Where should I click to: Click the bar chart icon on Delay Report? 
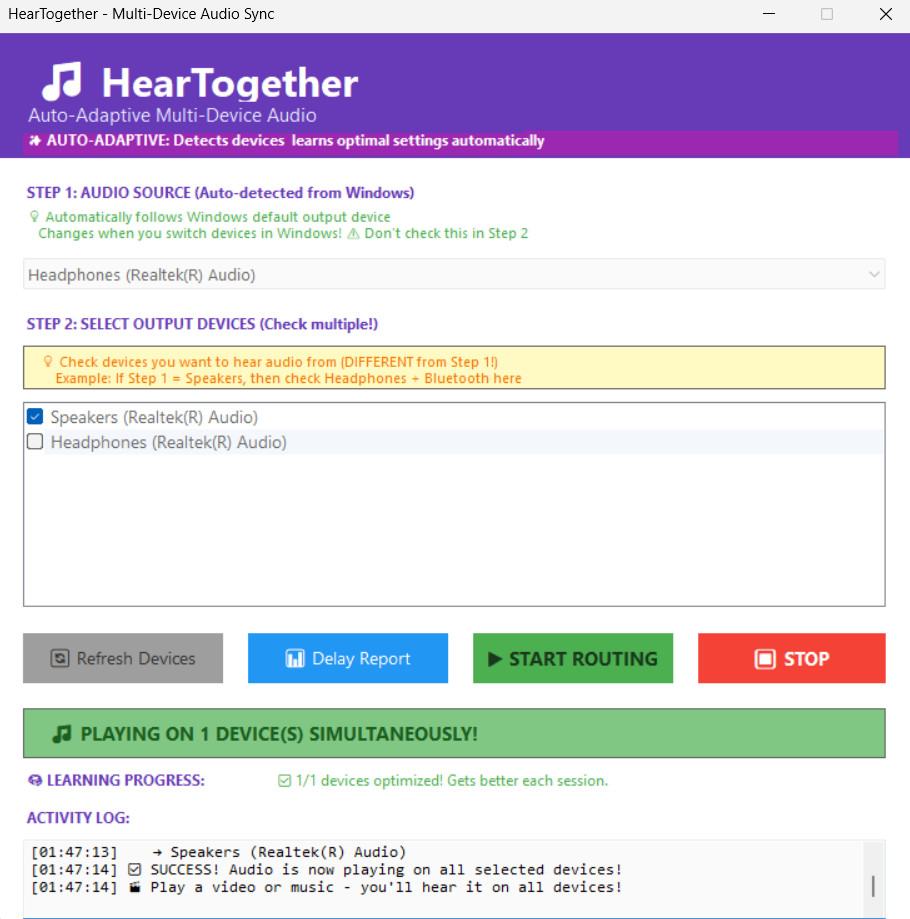pyautogui.click(x=295, y=658)
